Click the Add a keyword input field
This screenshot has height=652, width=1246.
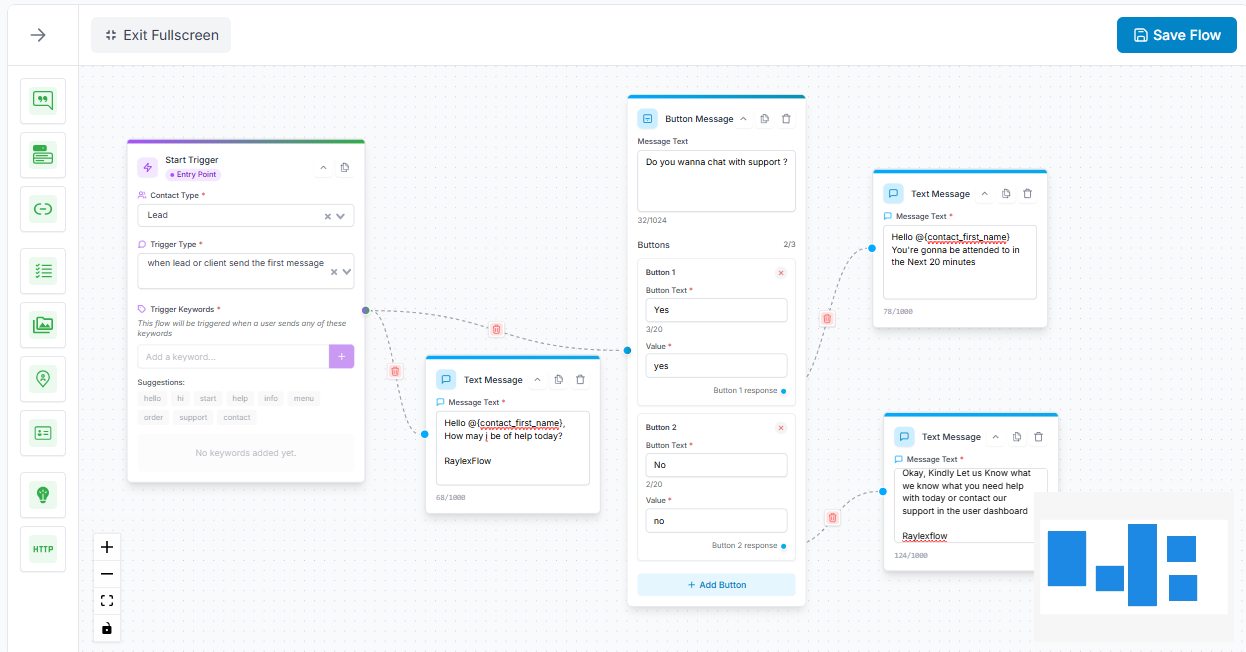point(233,357)
